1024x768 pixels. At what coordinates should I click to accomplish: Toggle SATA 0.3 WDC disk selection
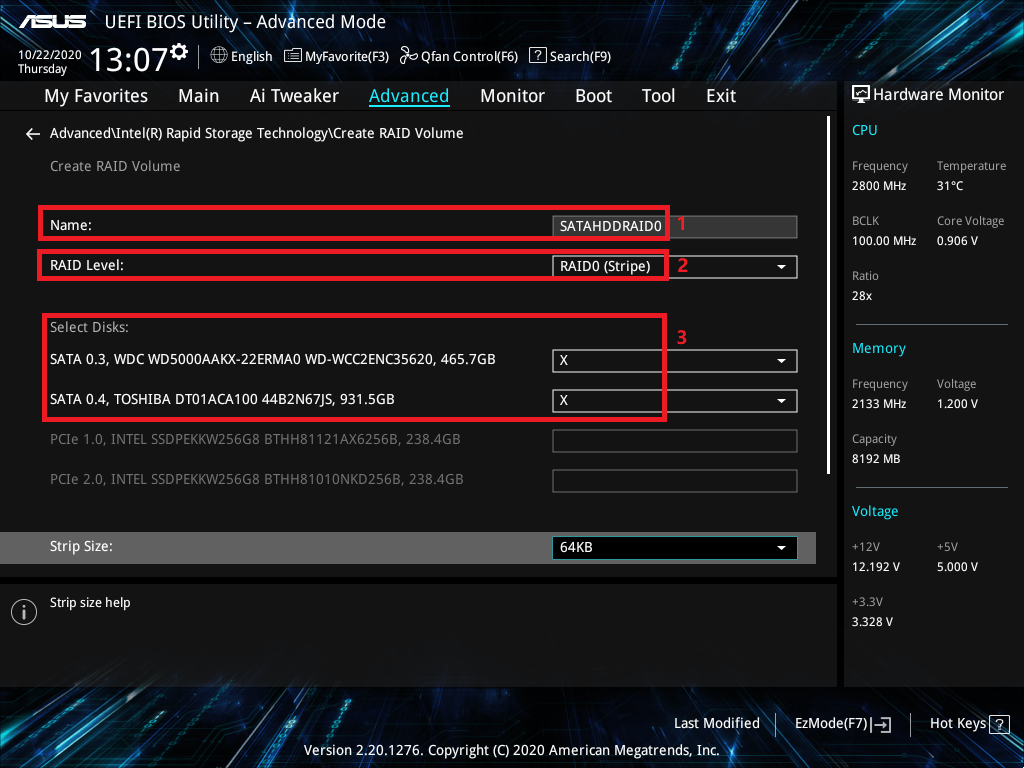point(674,360)
